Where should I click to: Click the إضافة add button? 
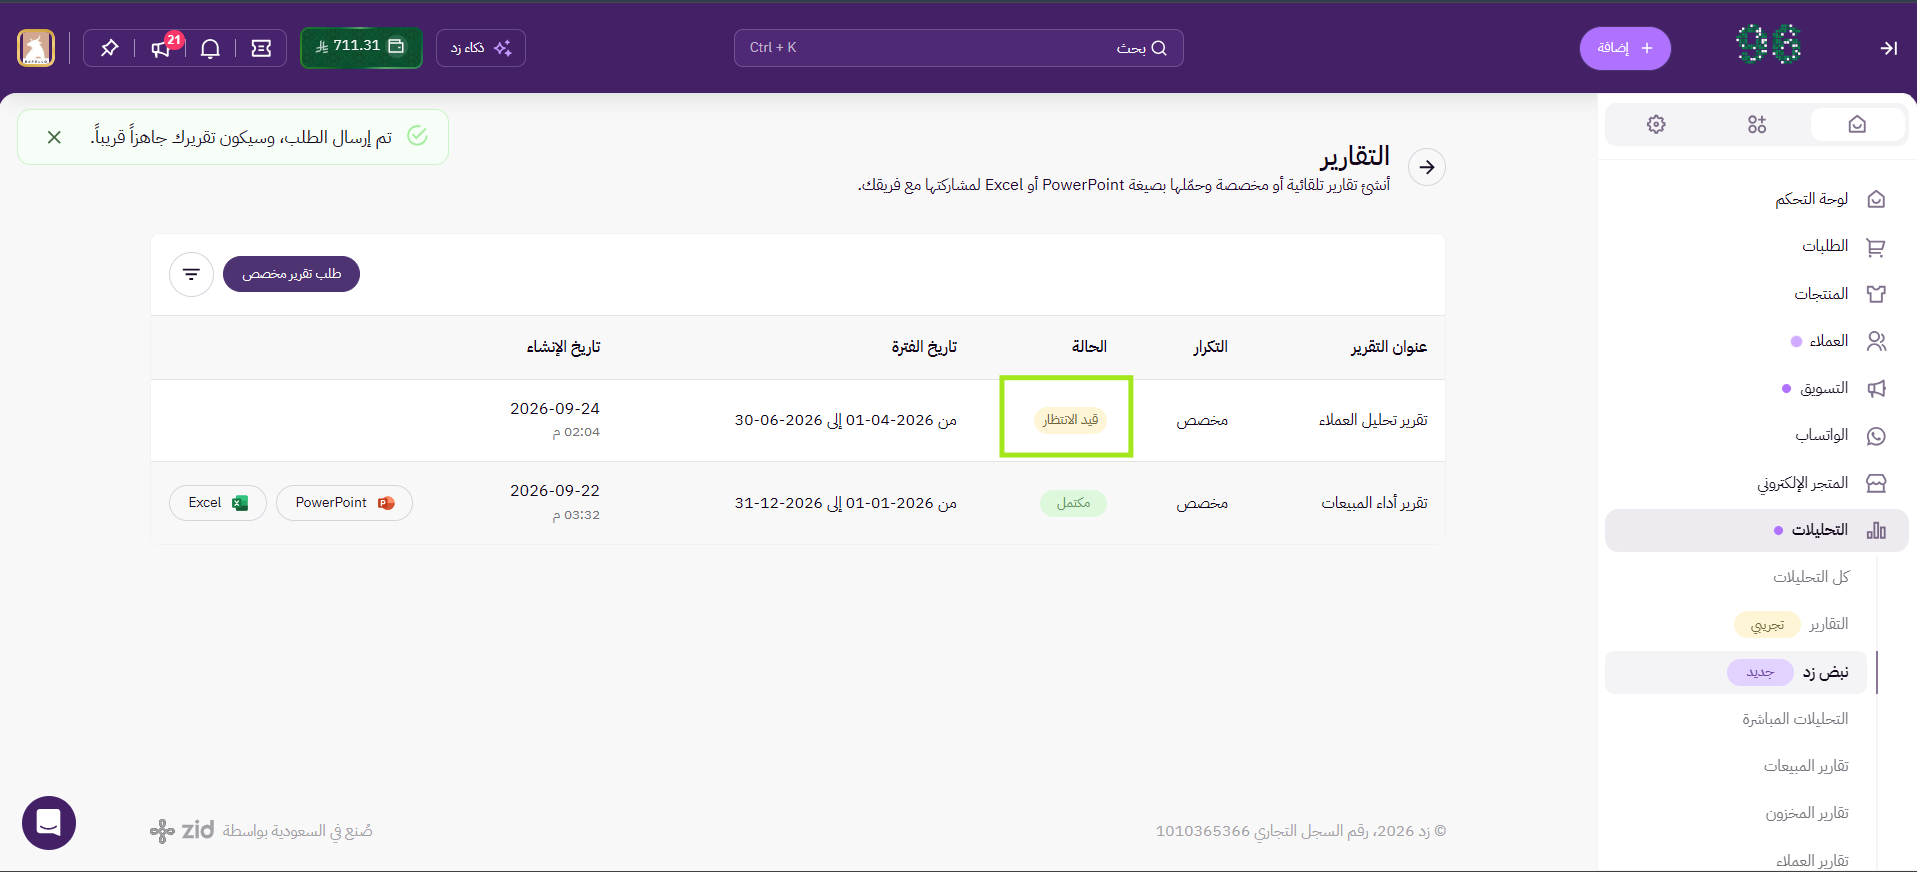1625,48
